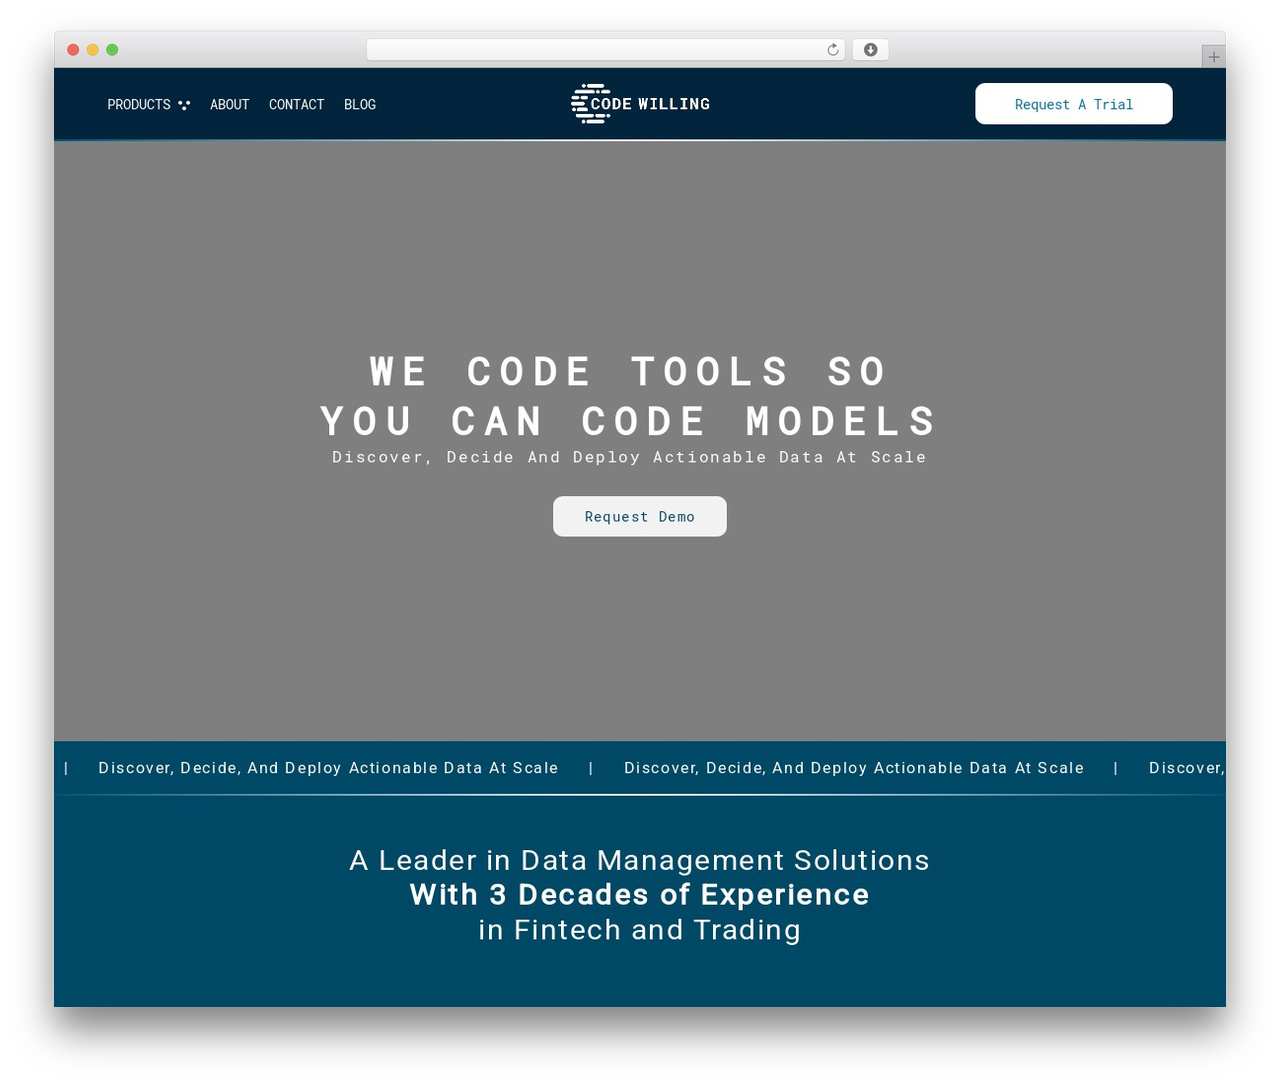Screen dimensions: 1280x1084
Task: Click the headline line "YOU CAN CODE MODELS"
Action: point(630,421)
